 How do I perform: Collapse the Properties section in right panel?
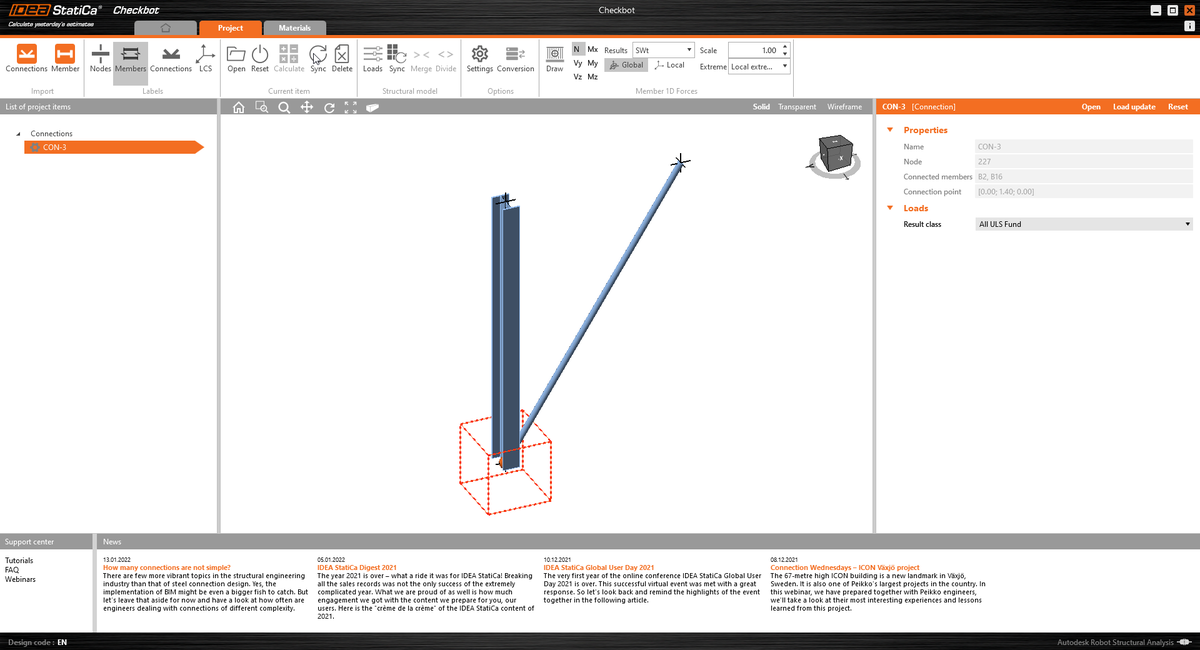click(889, 130)
